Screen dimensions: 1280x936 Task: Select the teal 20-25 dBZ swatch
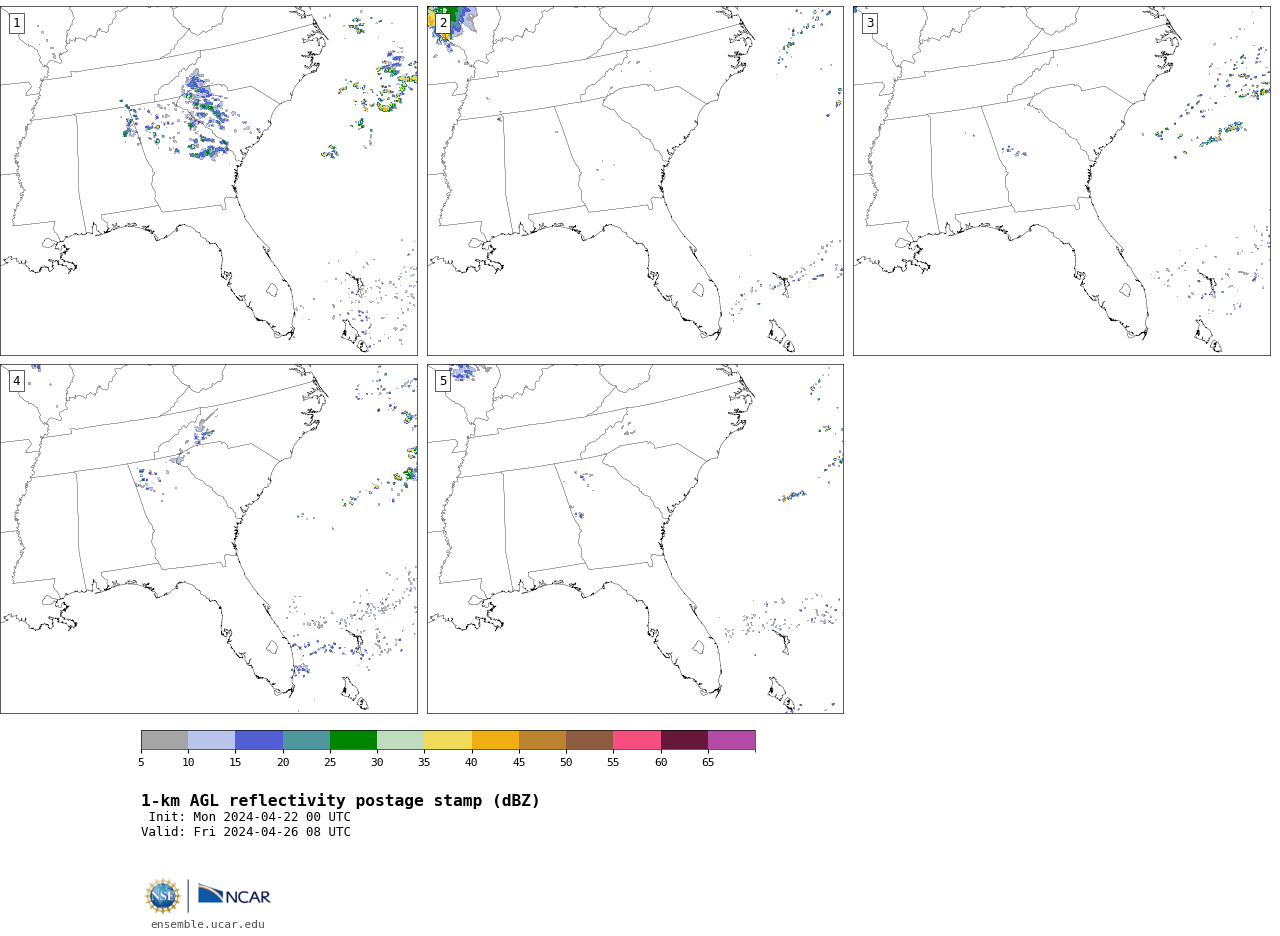tap(306, 740)
